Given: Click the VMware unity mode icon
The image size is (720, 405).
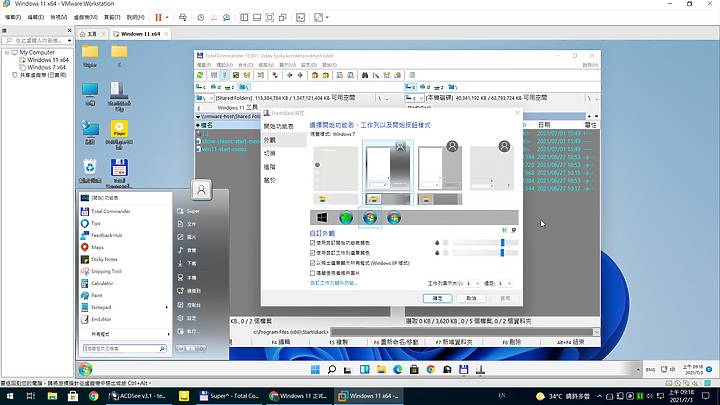Looking at the screenshot, I should tap(282, 17).
